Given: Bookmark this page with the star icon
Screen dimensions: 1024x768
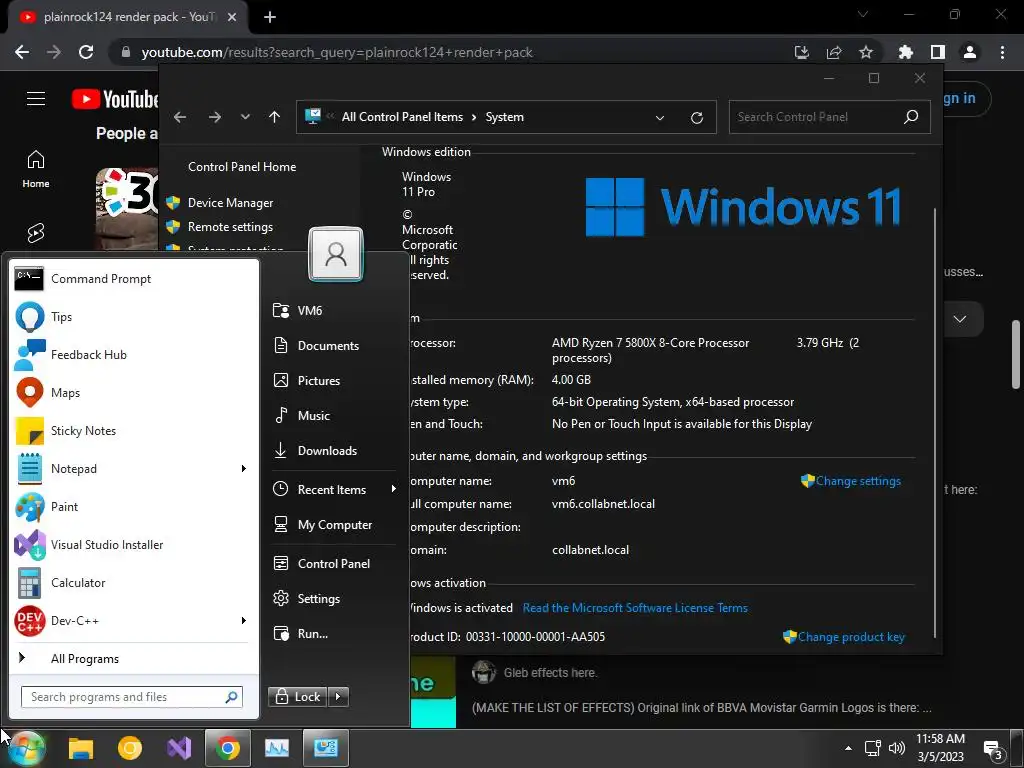Looking at the screenshot, I should pos(866,52).
